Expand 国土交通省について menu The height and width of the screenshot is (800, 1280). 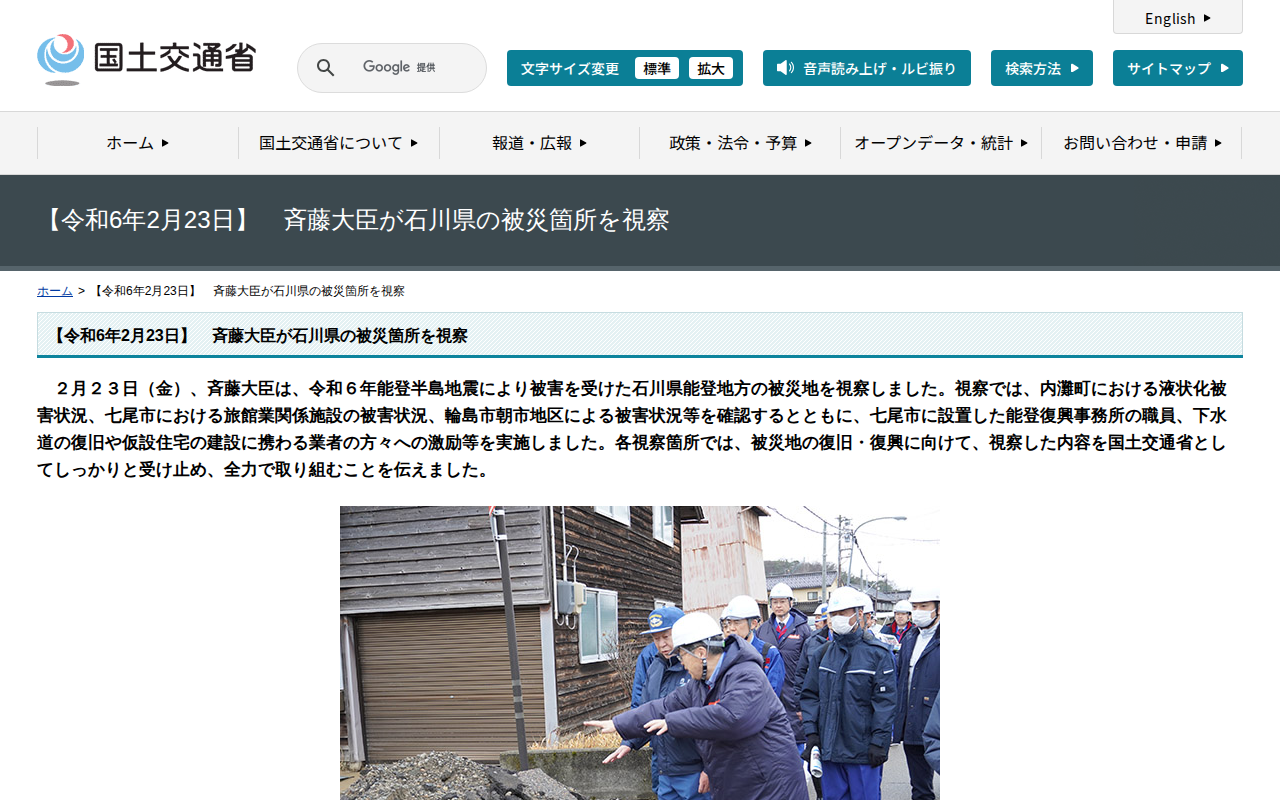click(338, 143)
